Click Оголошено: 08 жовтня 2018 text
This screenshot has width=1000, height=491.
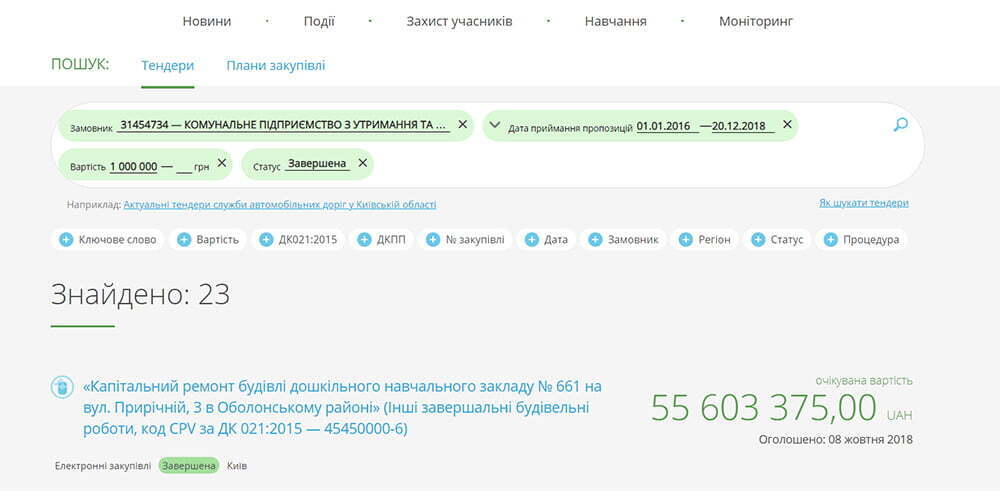point(835,439)
